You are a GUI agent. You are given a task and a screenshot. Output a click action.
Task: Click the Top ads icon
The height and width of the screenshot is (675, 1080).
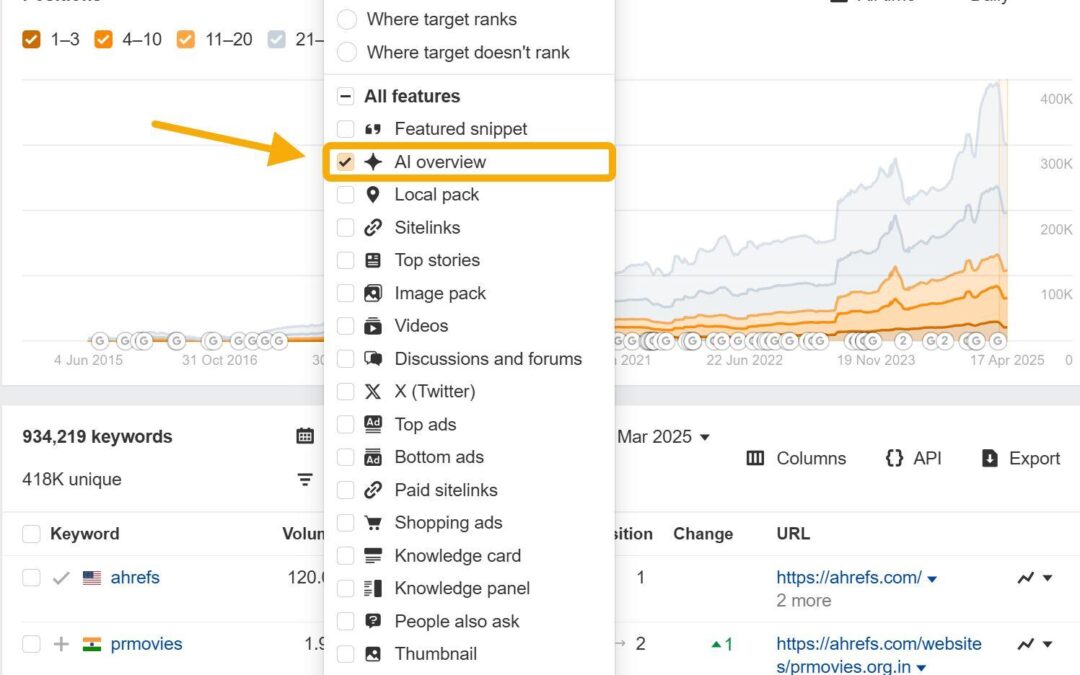(x=373, y=424)
